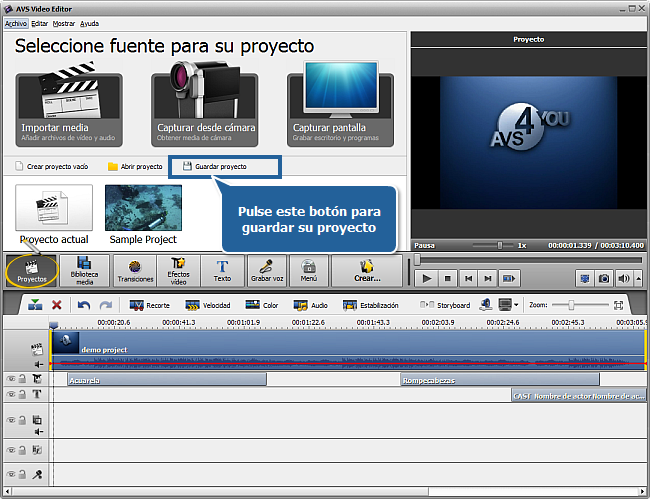Stop the preview playback

[x=447, y=279]
